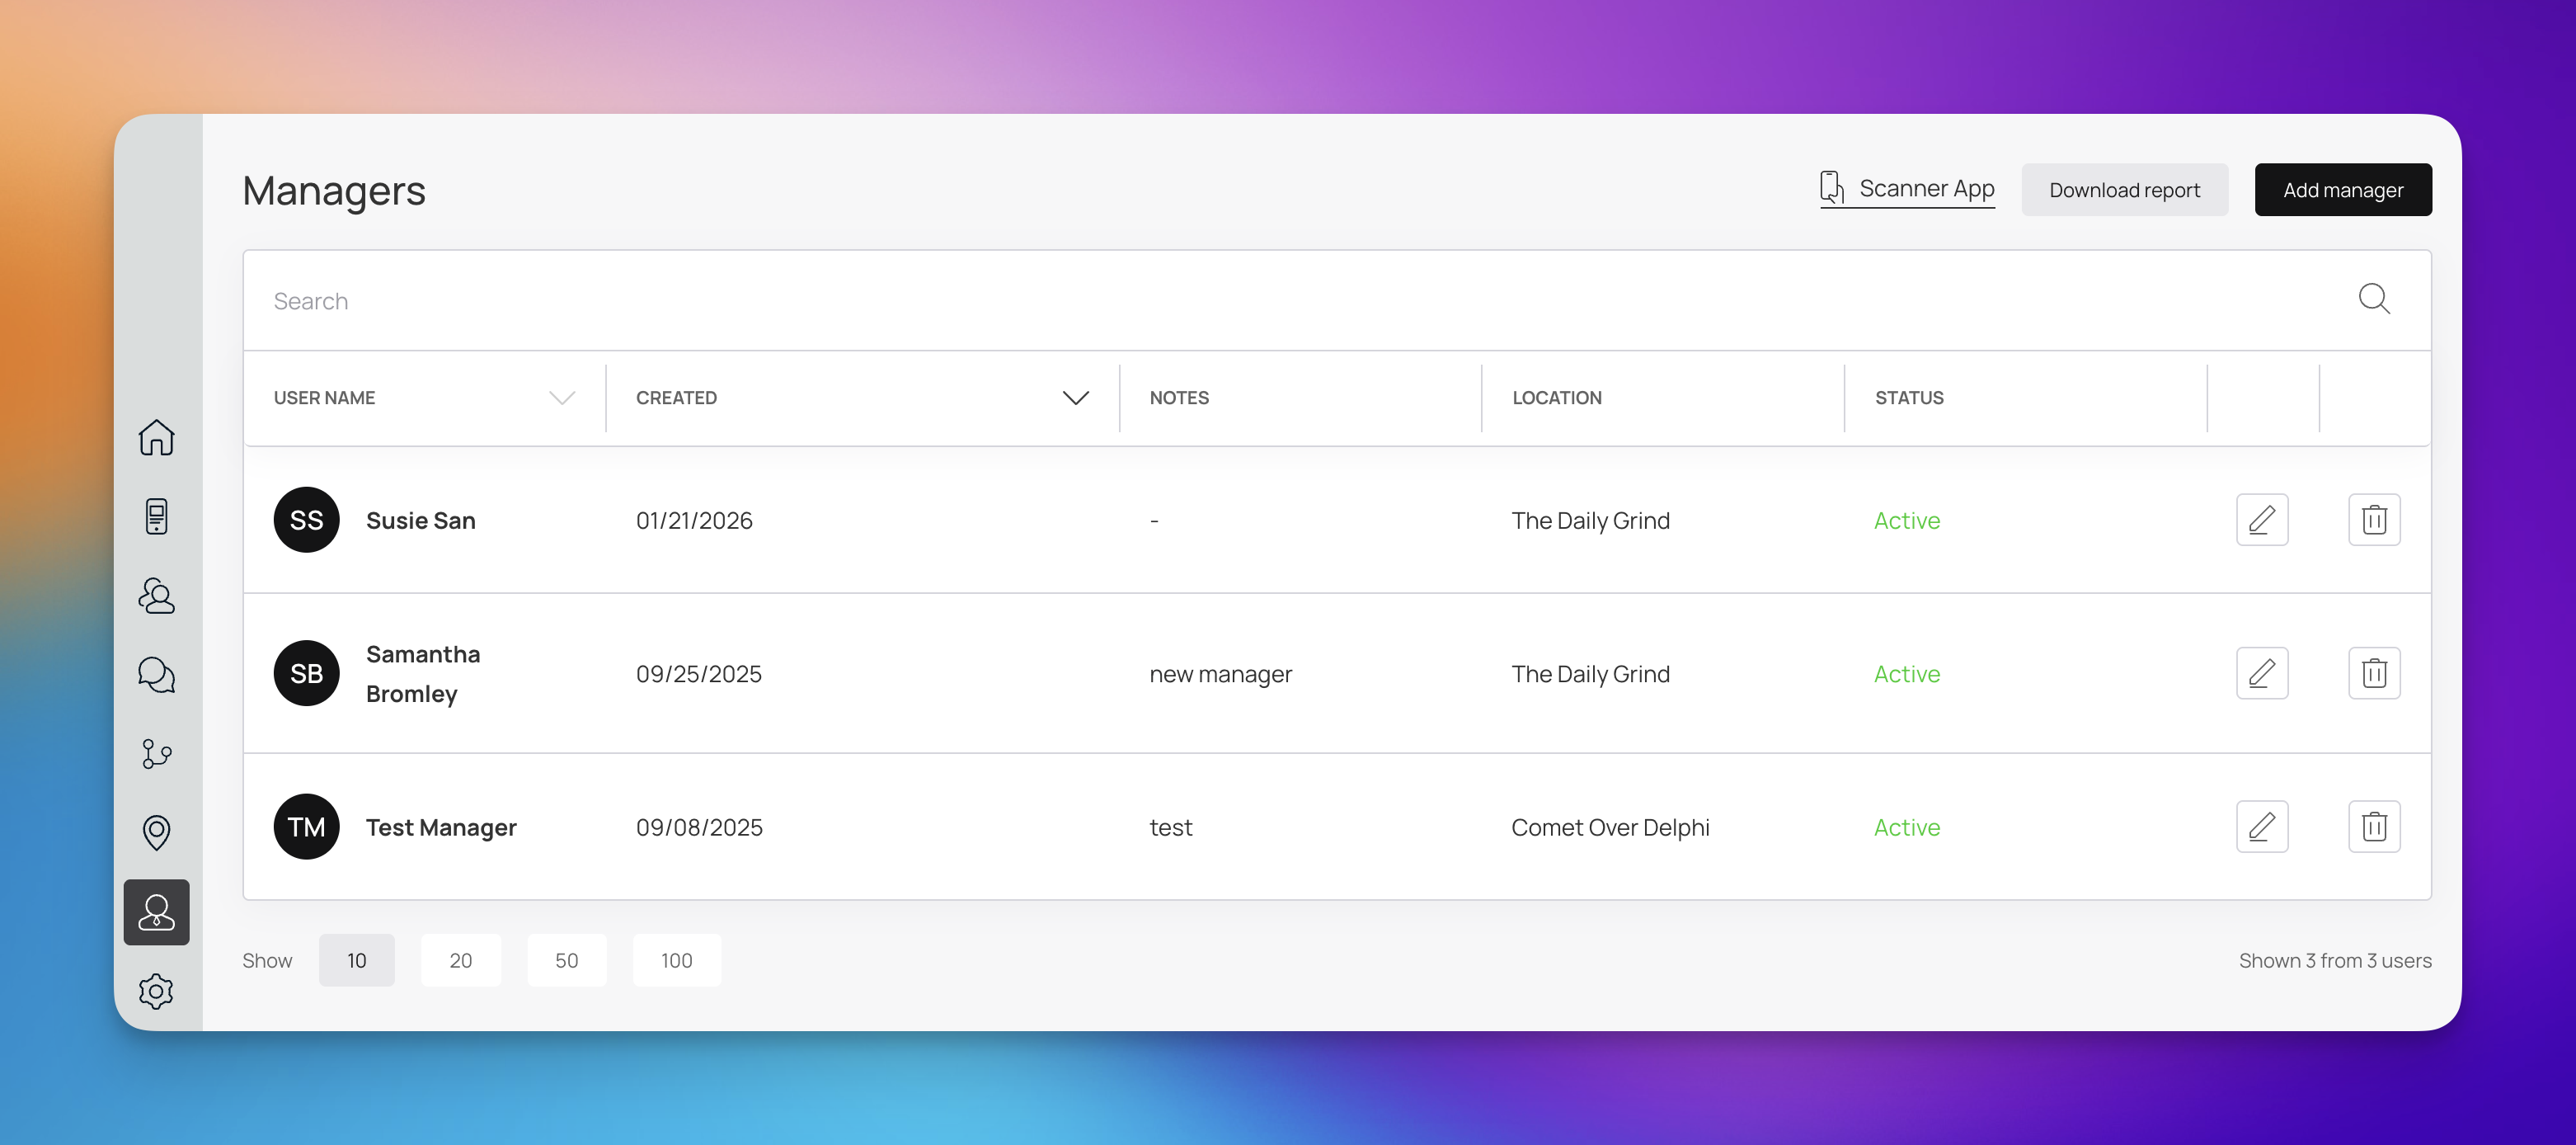2576x1145 pixels.
Task: Open the locations pin icon in sidebar
Action: (x=156, y=832)
